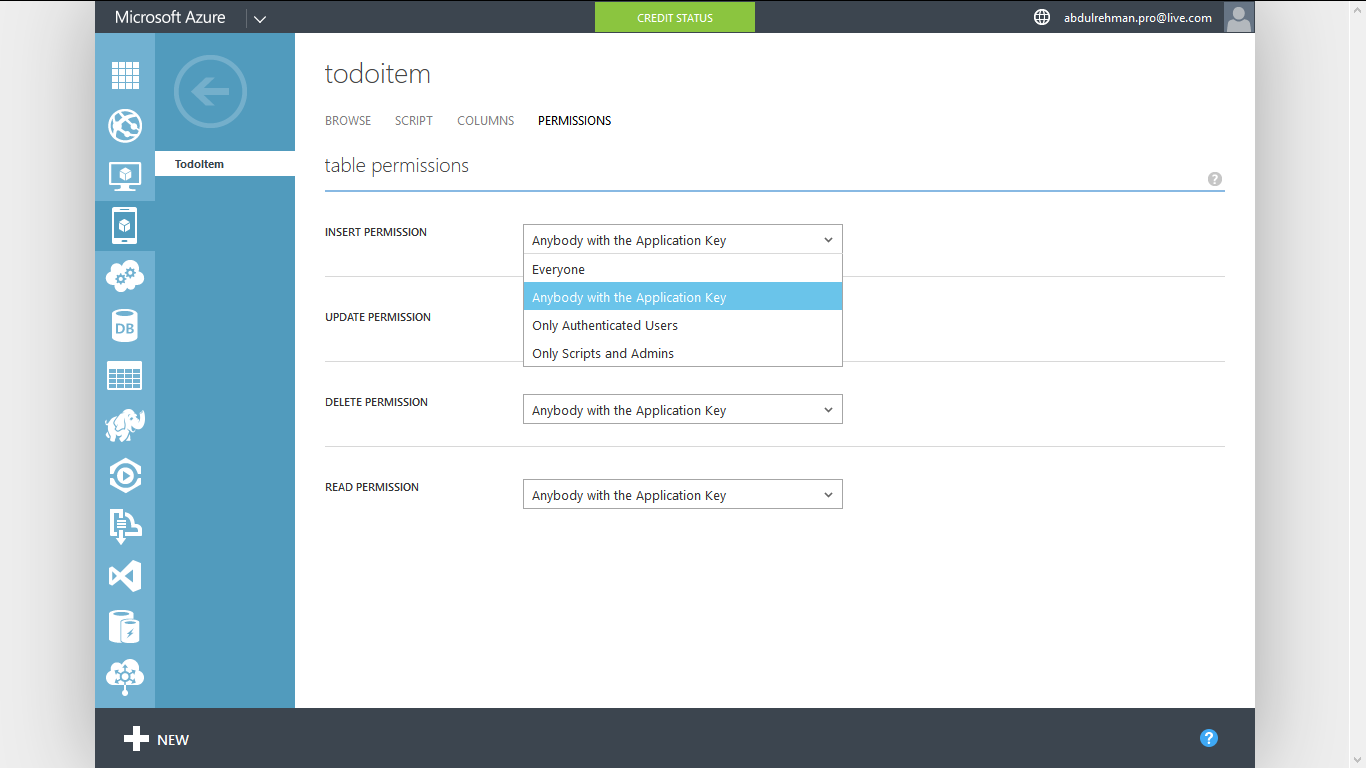Expand the chevron menu beside Microsoft Azure
This screenshot has width=1366, height=768.
260,18
